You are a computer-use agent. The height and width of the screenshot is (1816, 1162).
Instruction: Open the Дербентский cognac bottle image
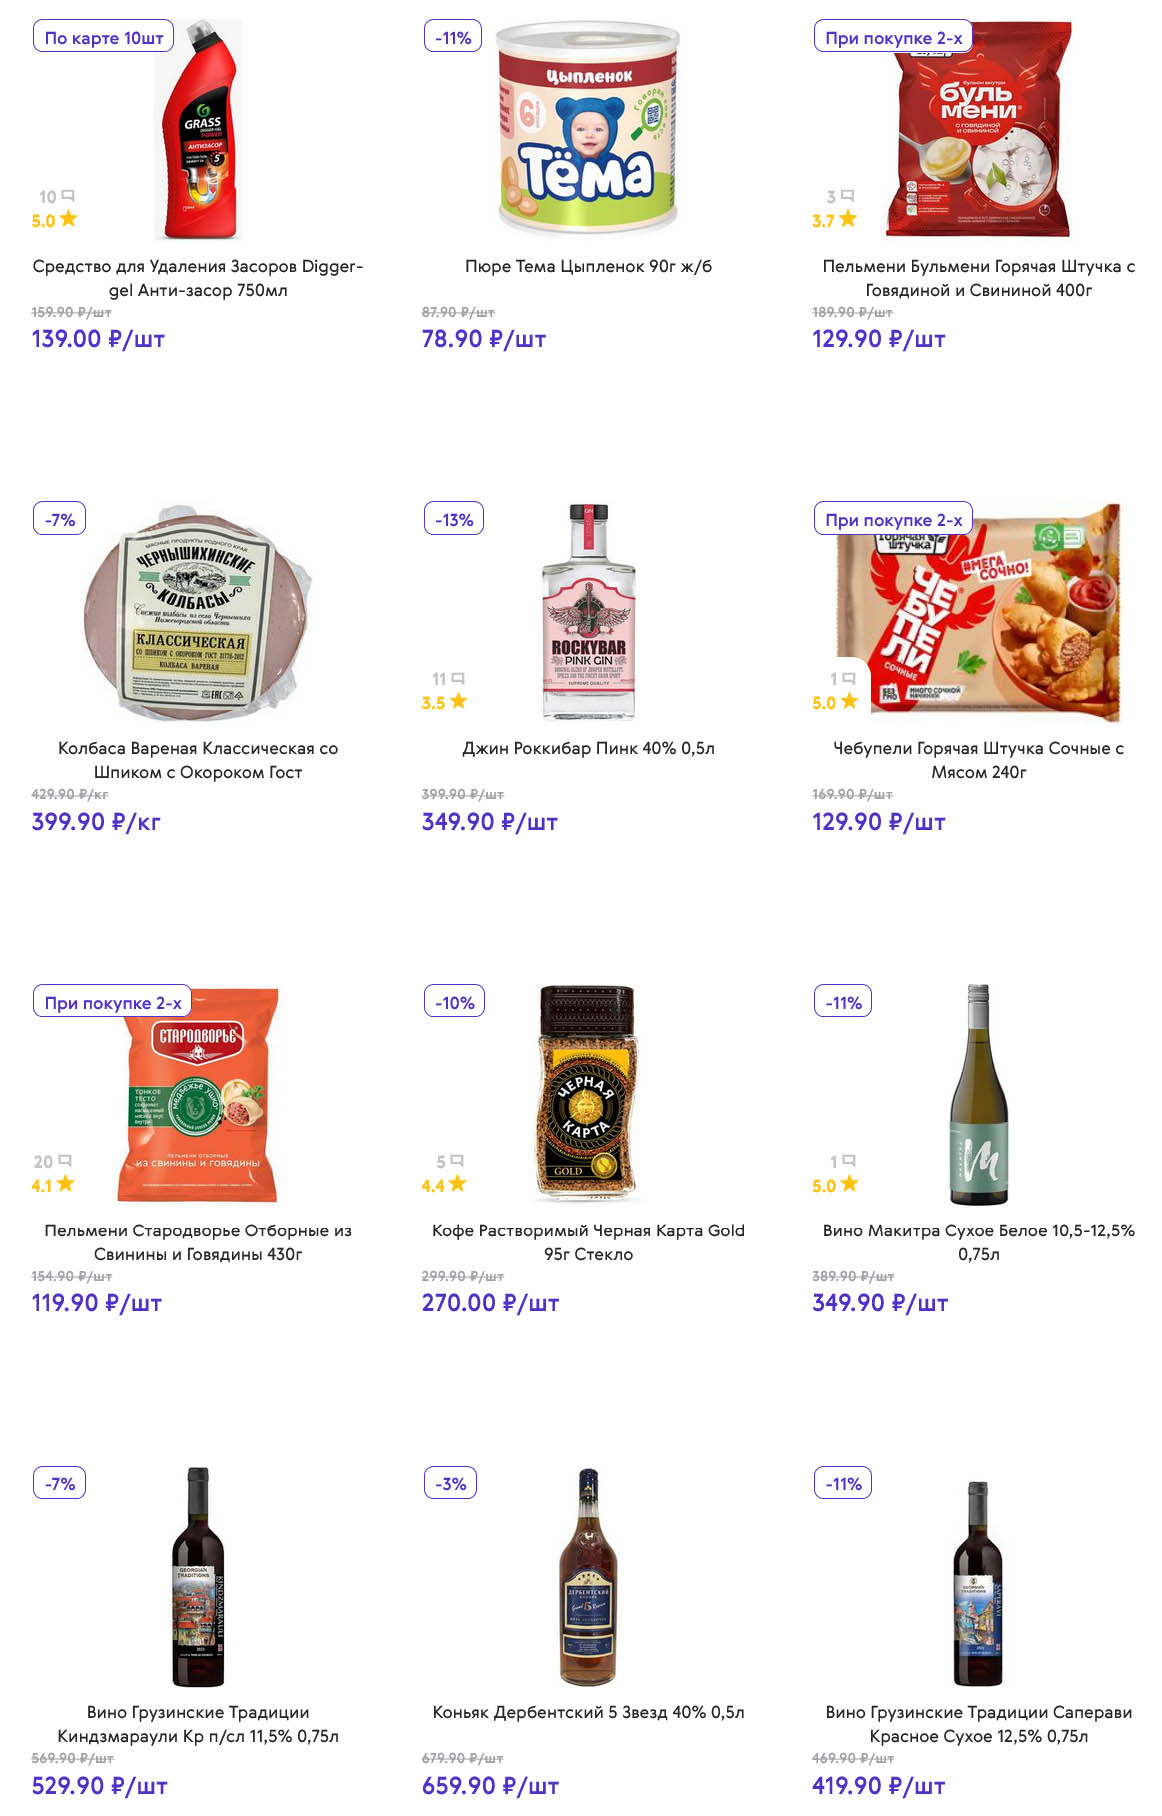pyautogui.click(x=588, y=1576)
